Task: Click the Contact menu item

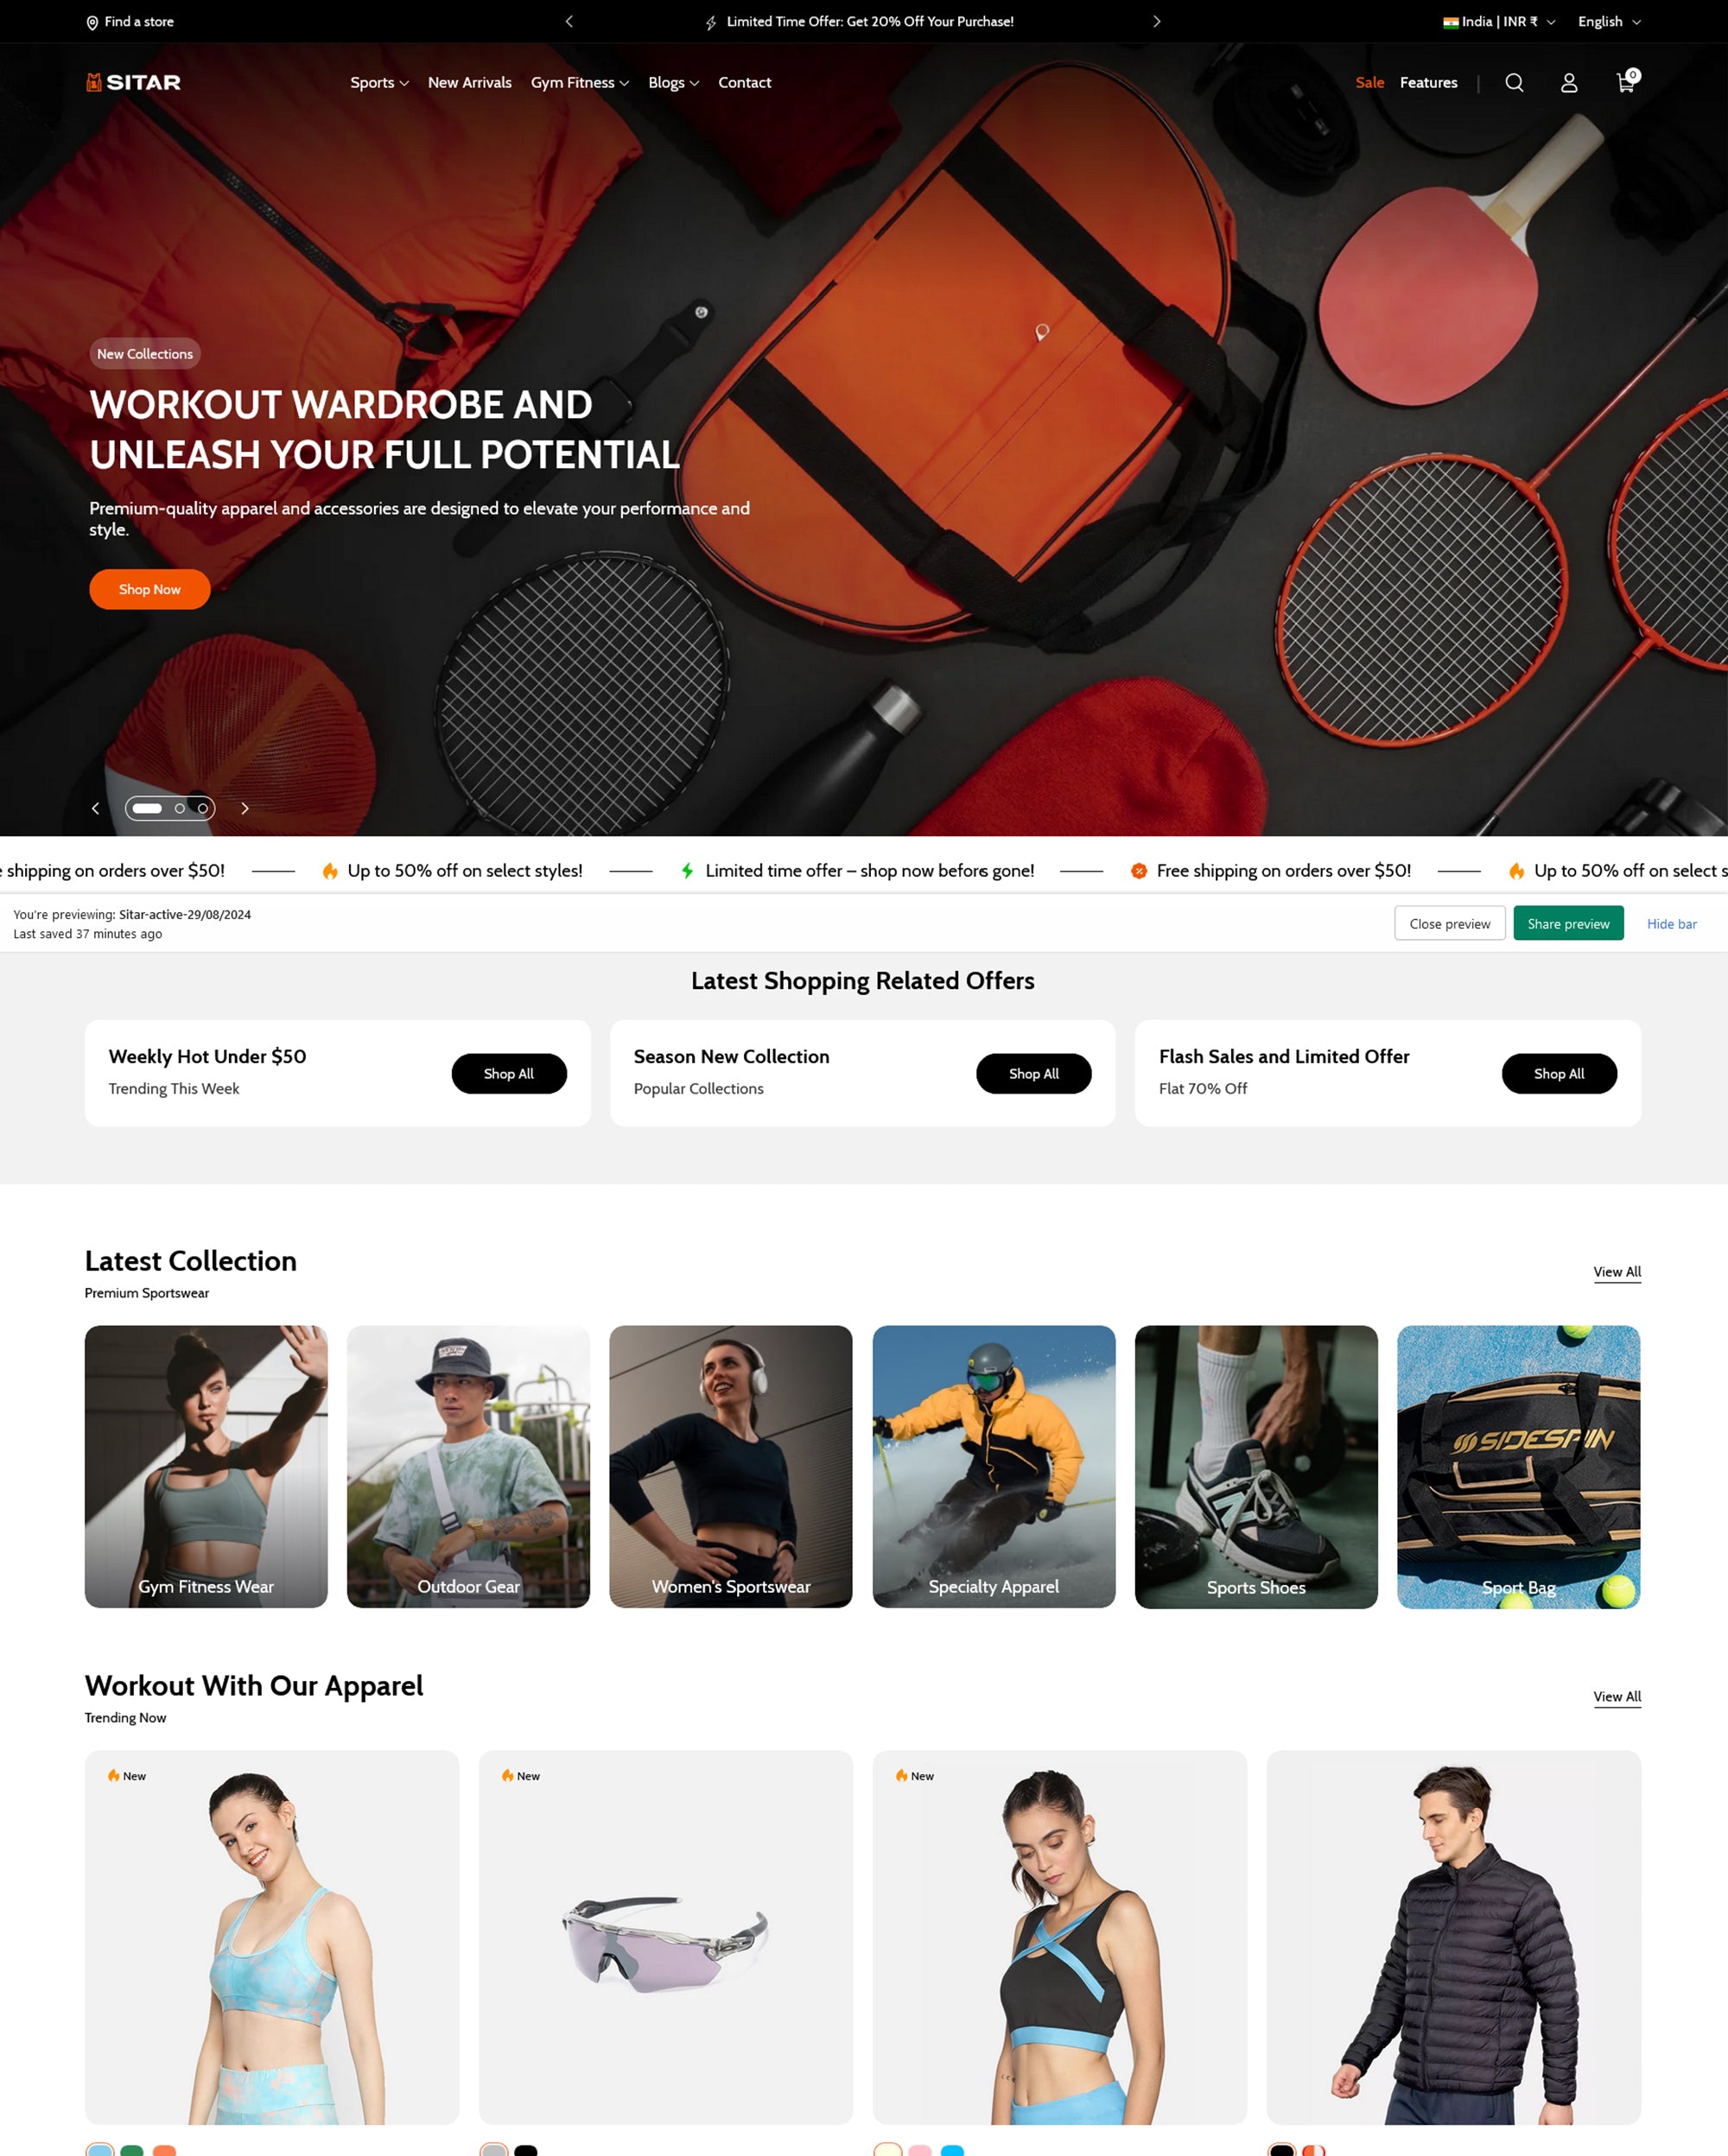Action: pos(744,83)
